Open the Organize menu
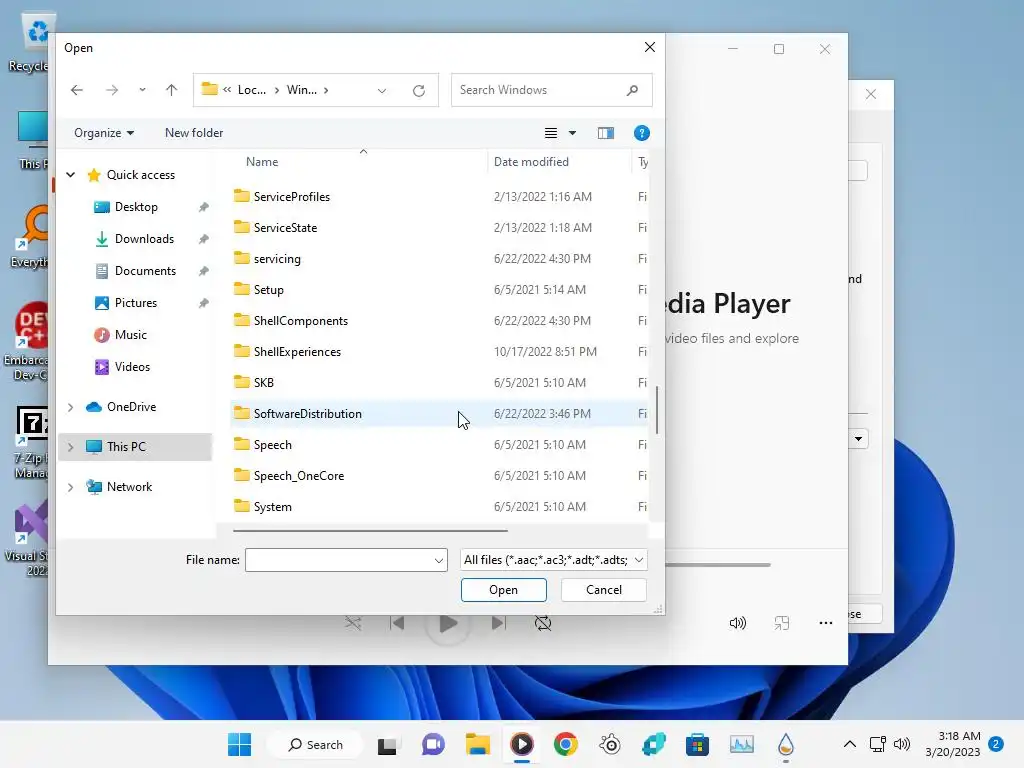Image resolution: width=1024 pixels, height=768 pixels. (104, 133)
